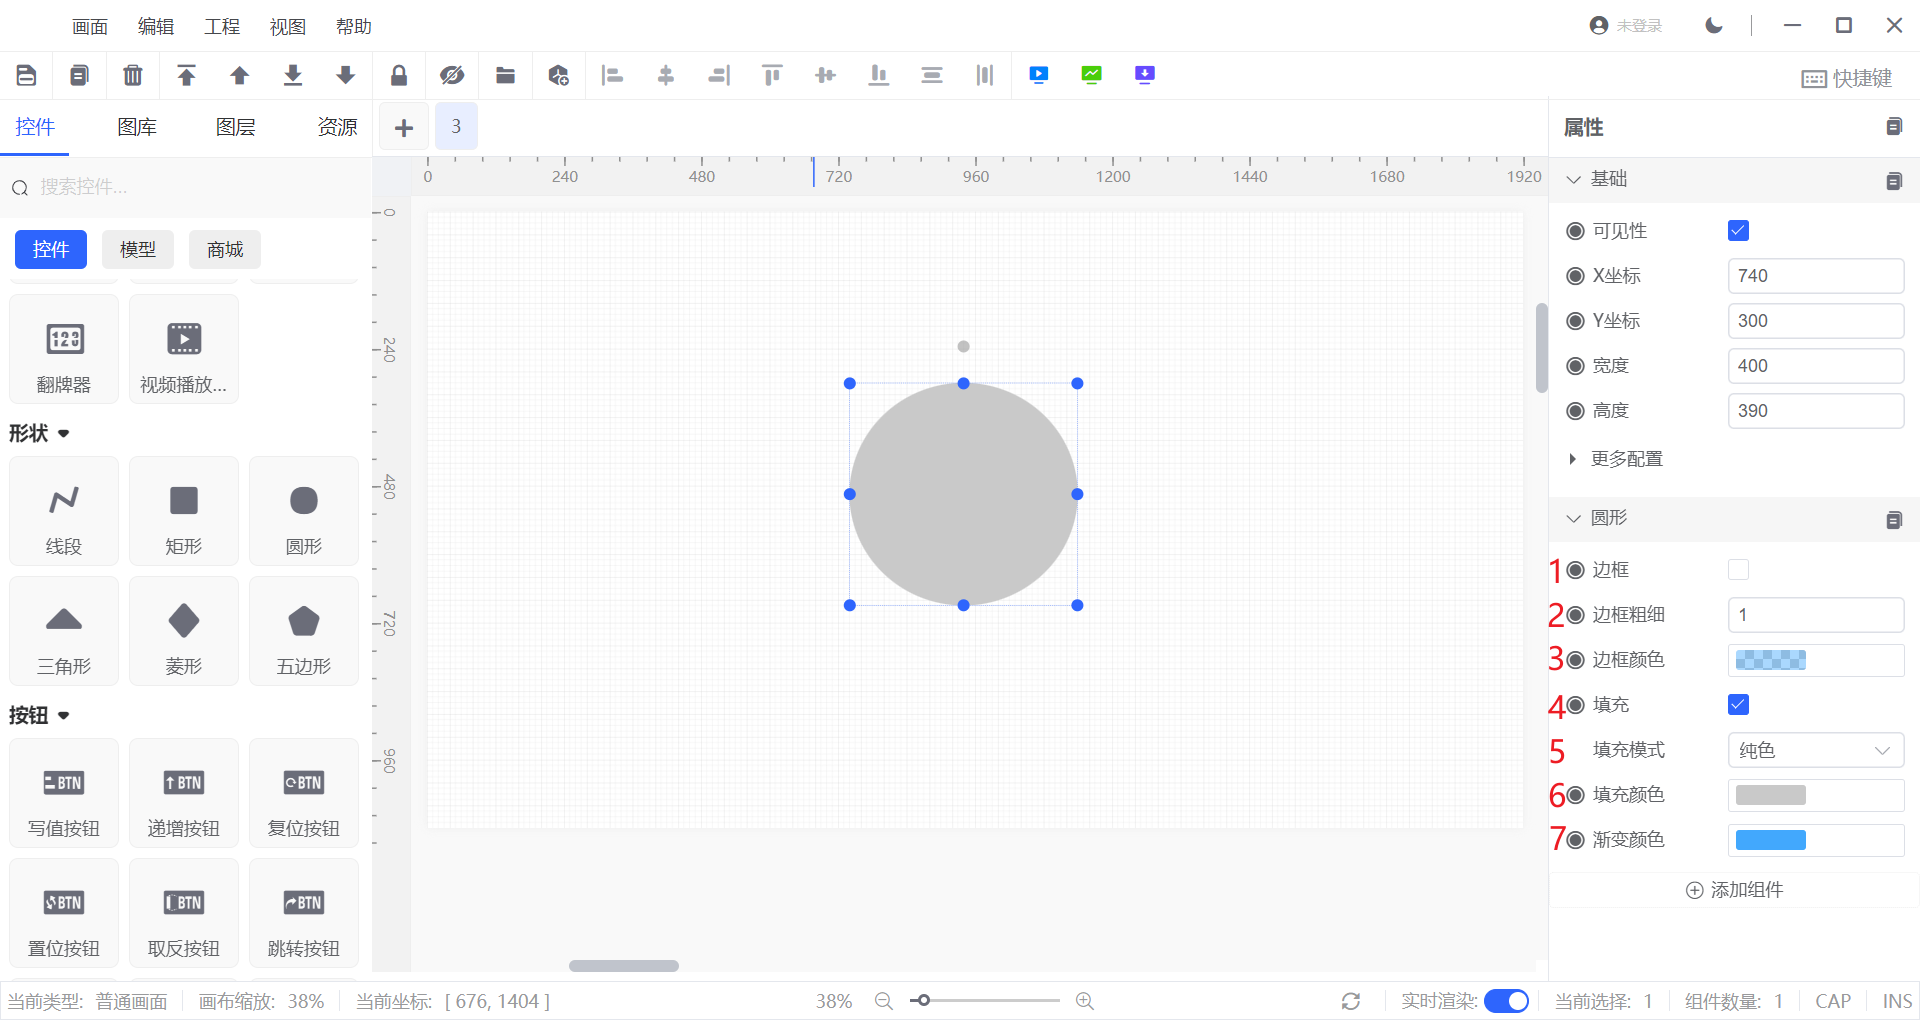Open the 填充颜色 gray color swatch

1770,795
